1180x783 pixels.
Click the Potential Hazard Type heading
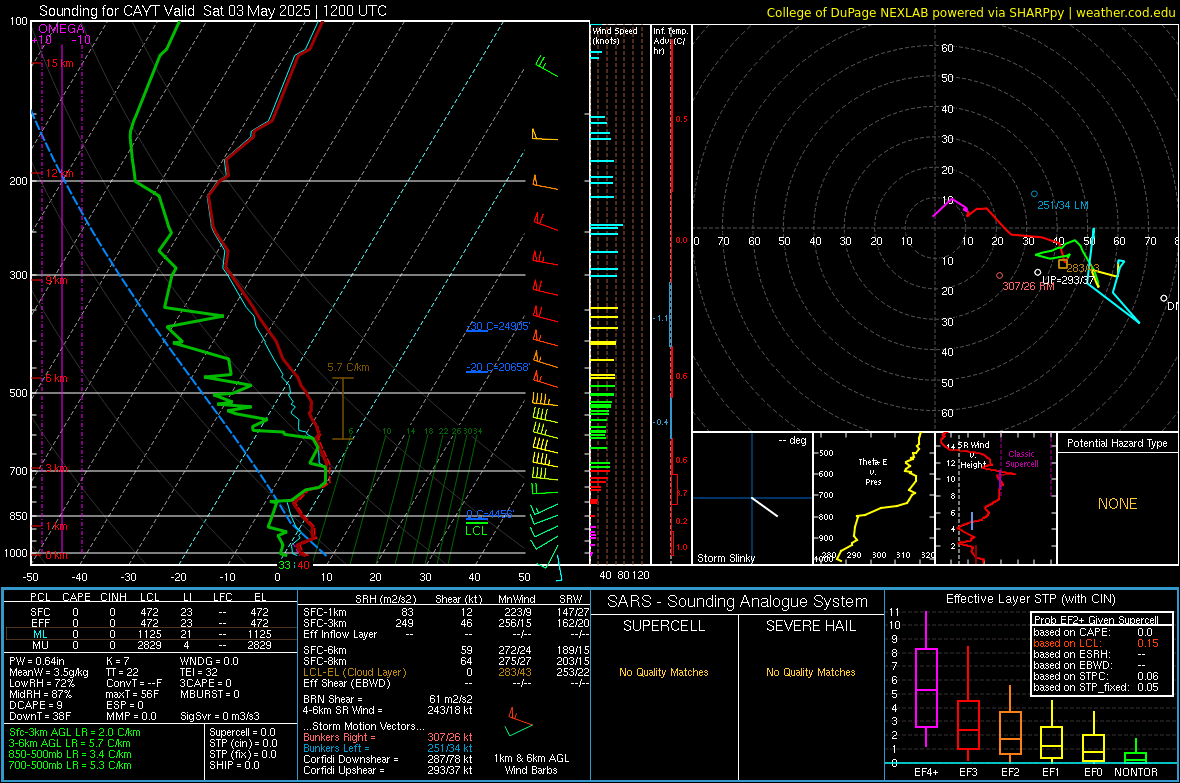[1117, 443]
